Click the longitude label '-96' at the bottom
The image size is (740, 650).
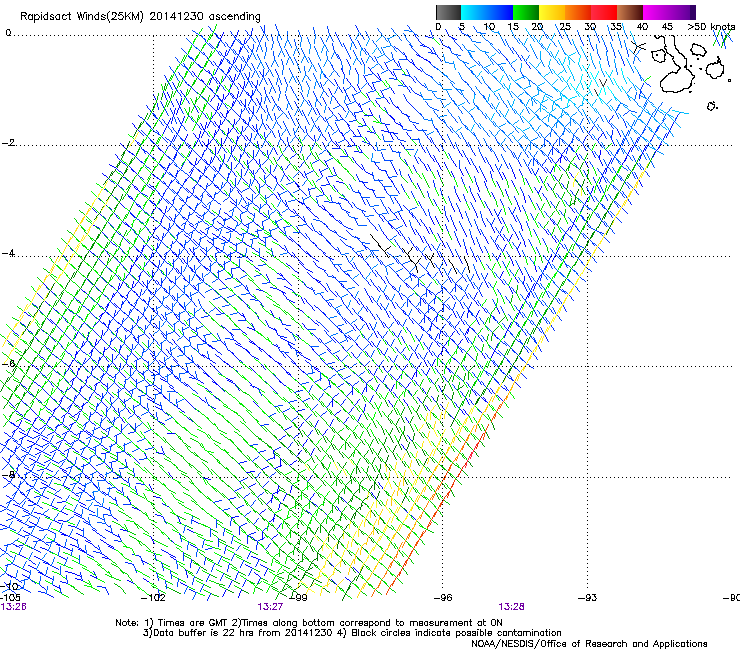(443, 598)
